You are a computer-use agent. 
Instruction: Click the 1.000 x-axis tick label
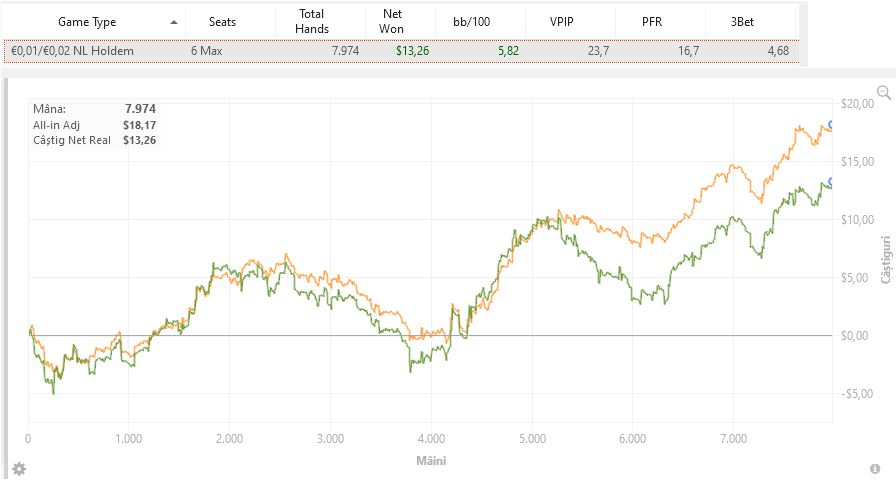tap(129, 439)
